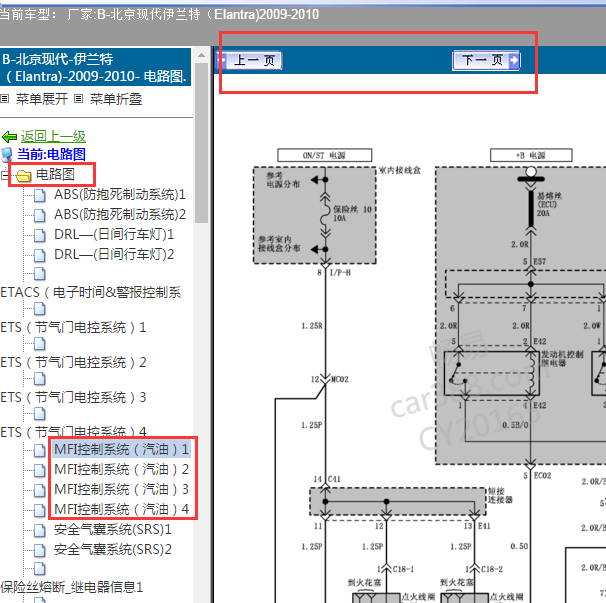Viewport: 606px width, 603px height.
Task: Click the 菜单折叠 list icon
Action: [x=78, y=99]
